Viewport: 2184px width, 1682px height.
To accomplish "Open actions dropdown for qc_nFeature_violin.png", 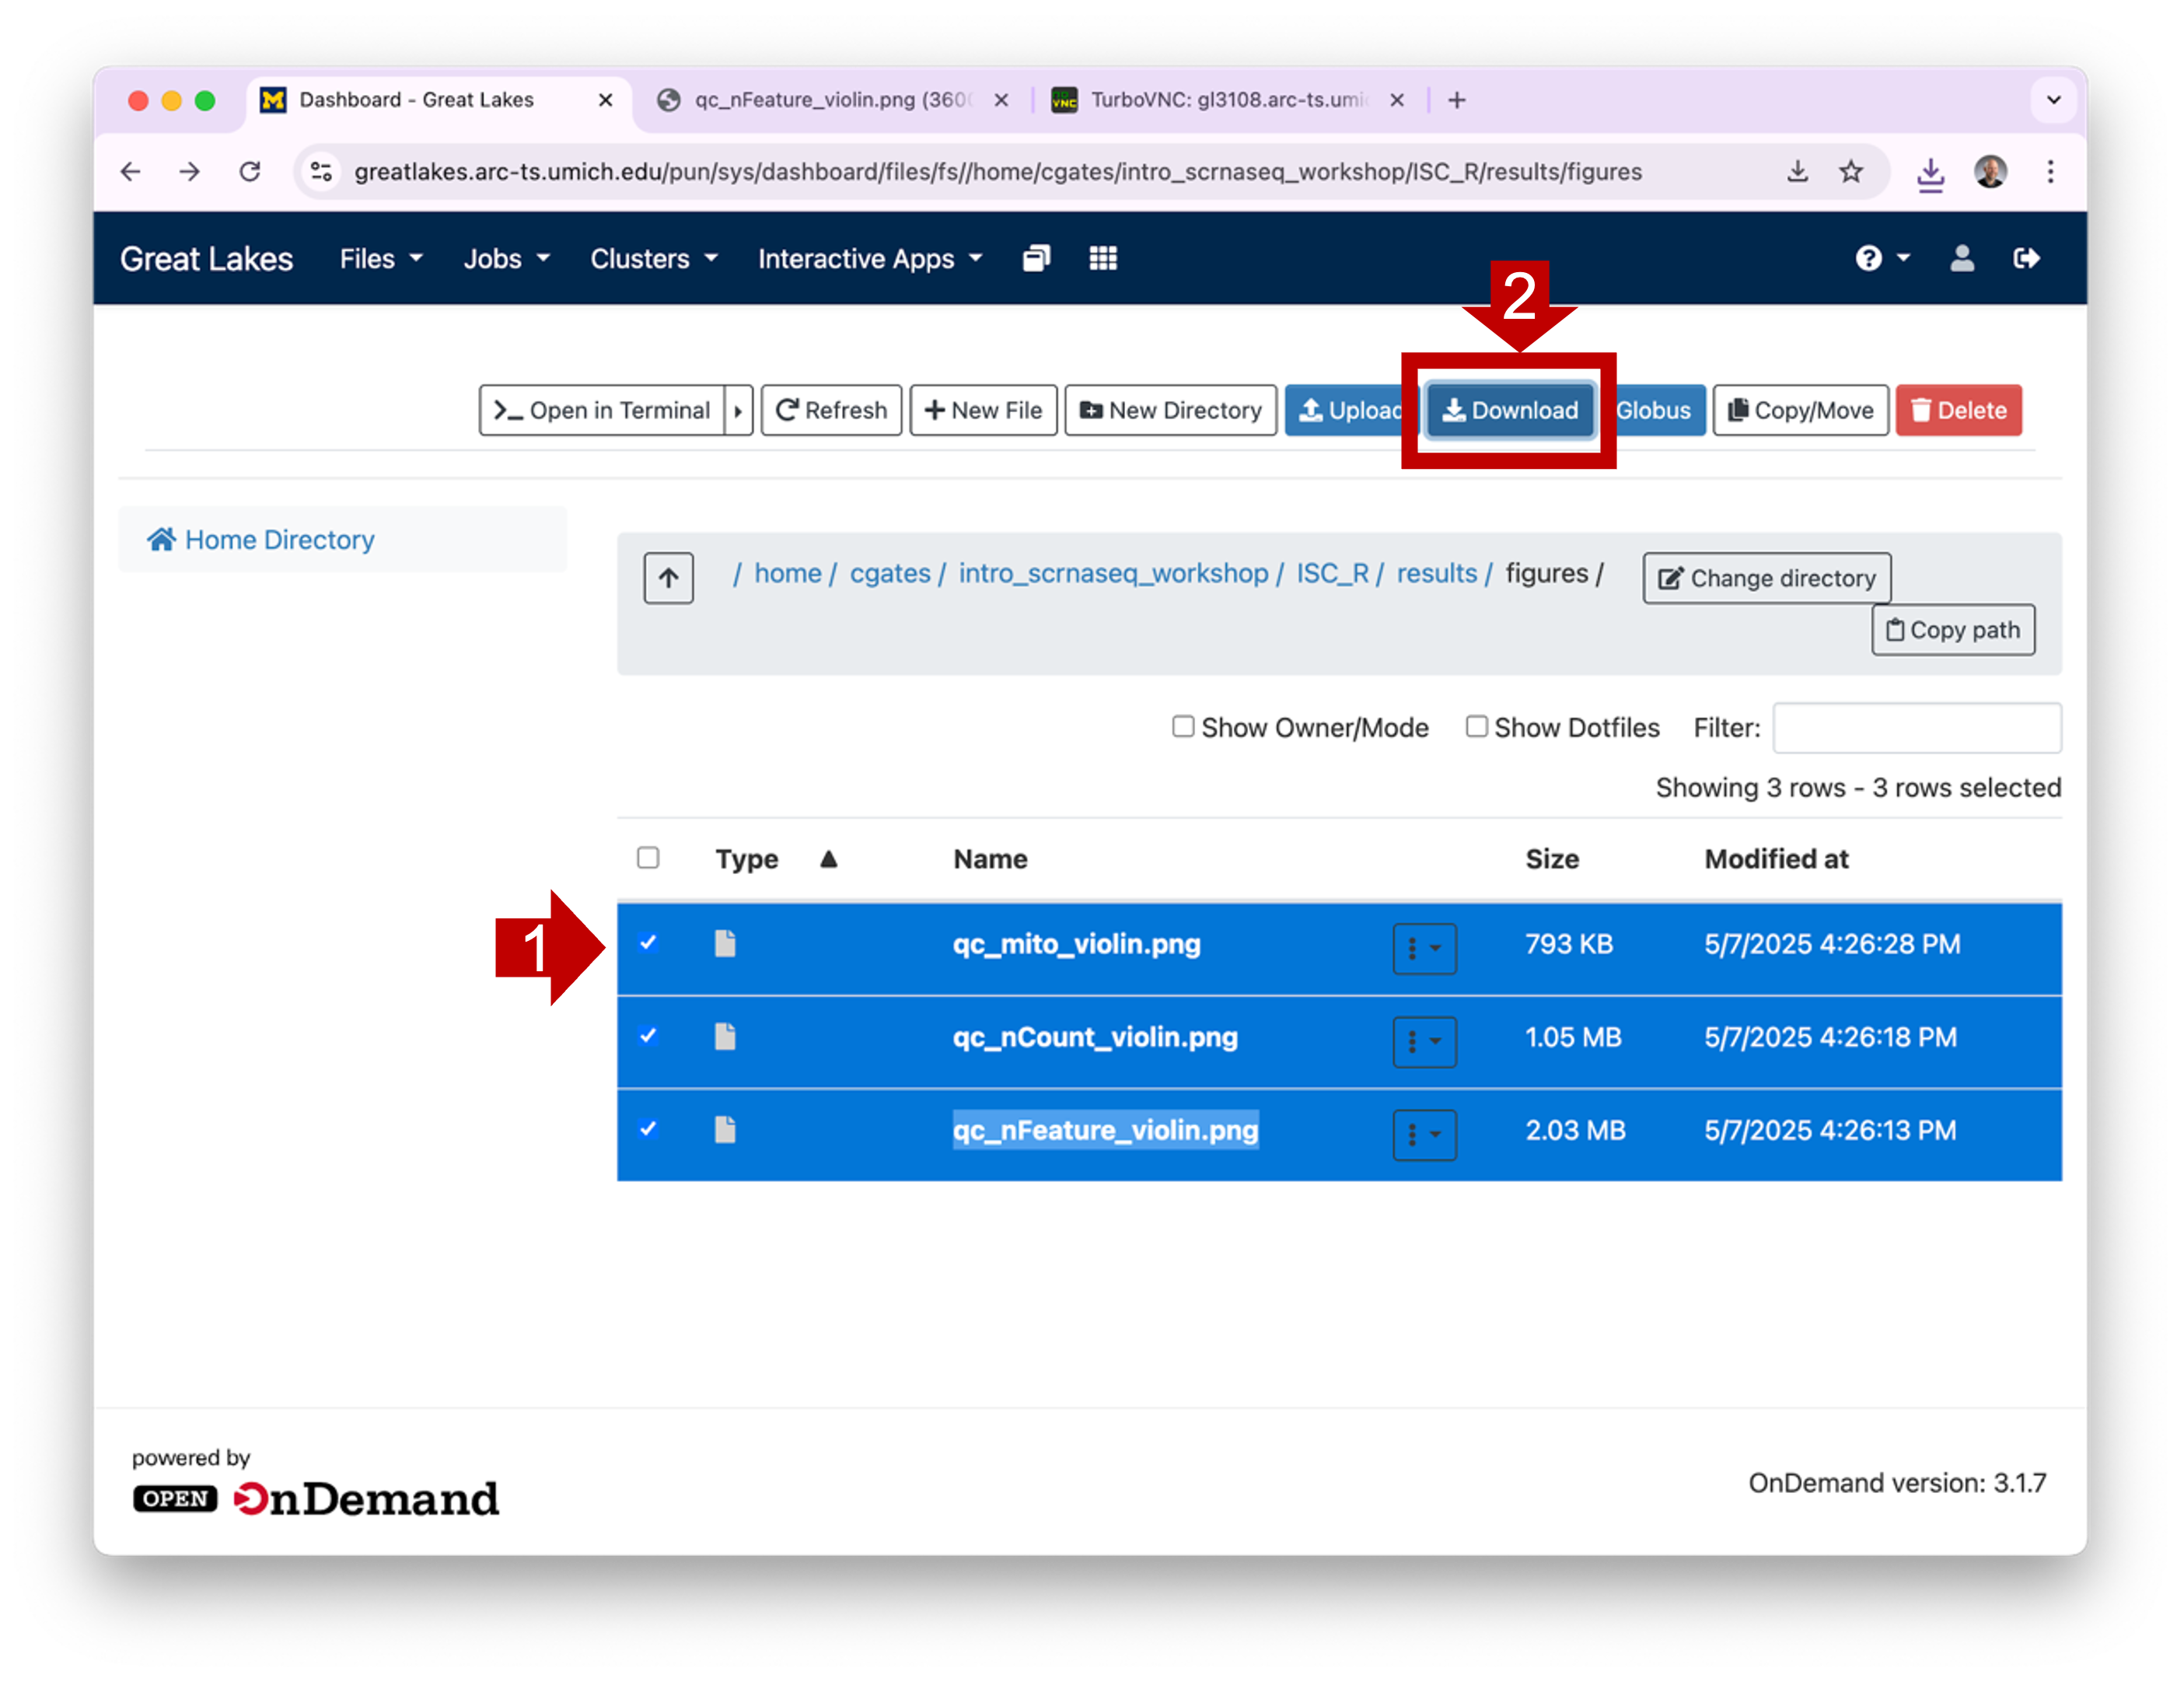I will tap(1424, 1134).
